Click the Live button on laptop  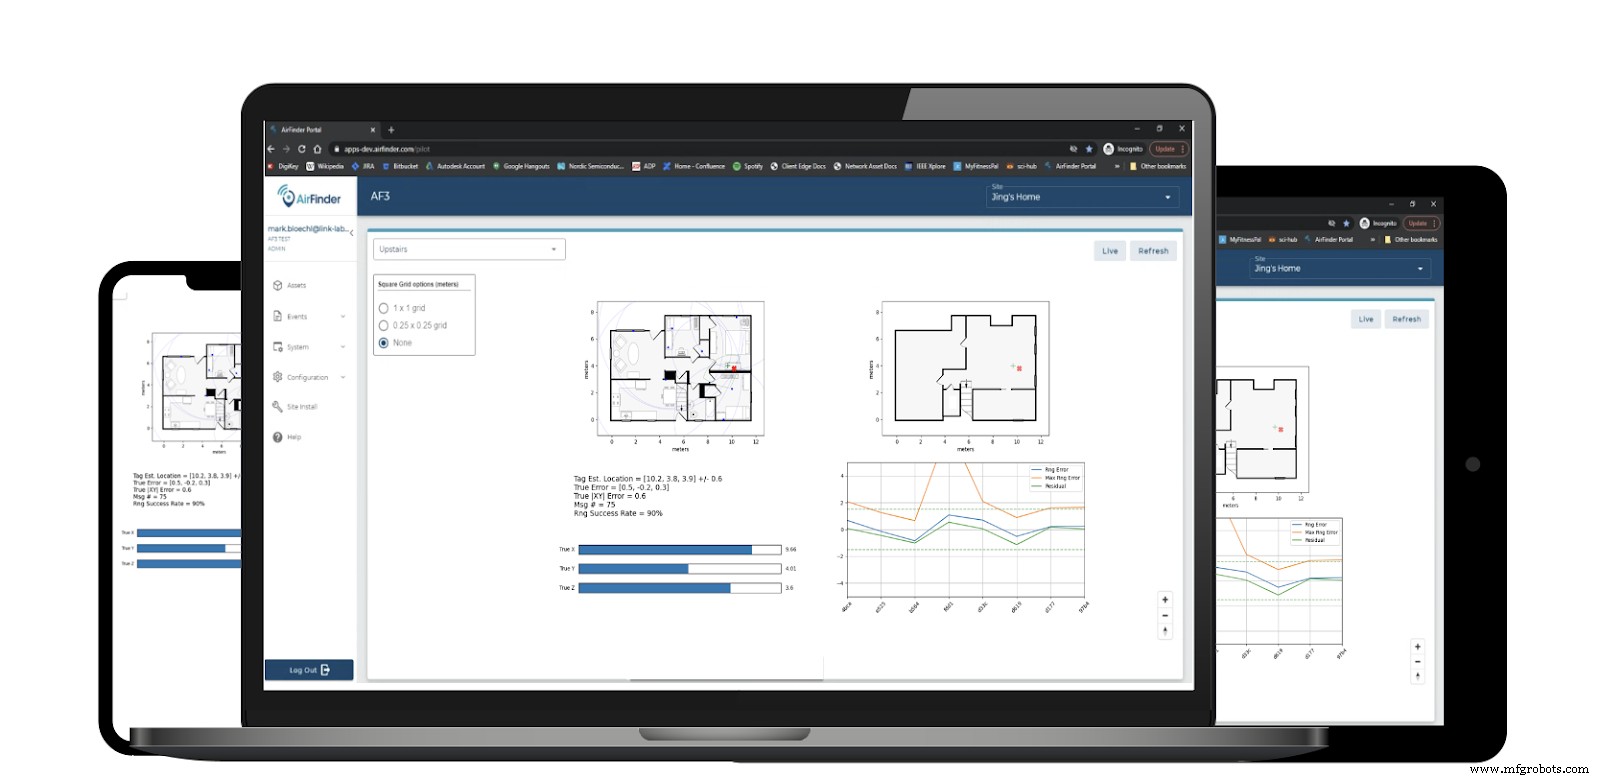1110,251
